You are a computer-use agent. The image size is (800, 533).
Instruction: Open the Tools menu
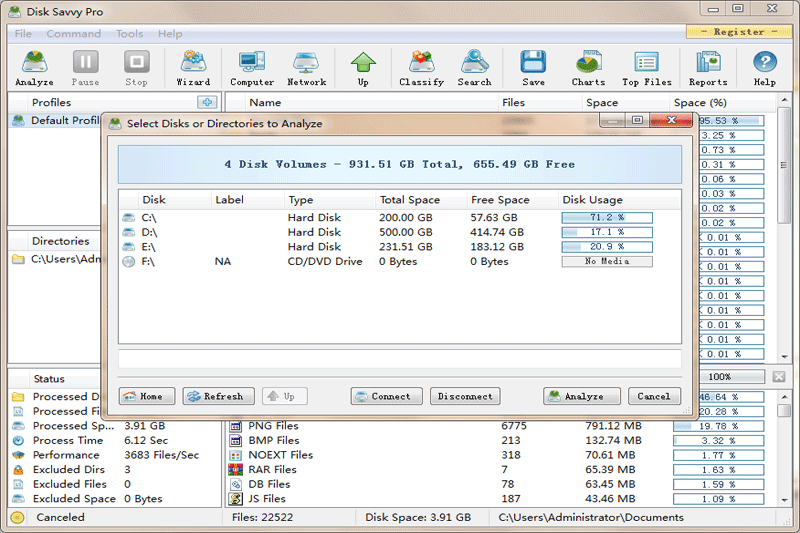129,34
